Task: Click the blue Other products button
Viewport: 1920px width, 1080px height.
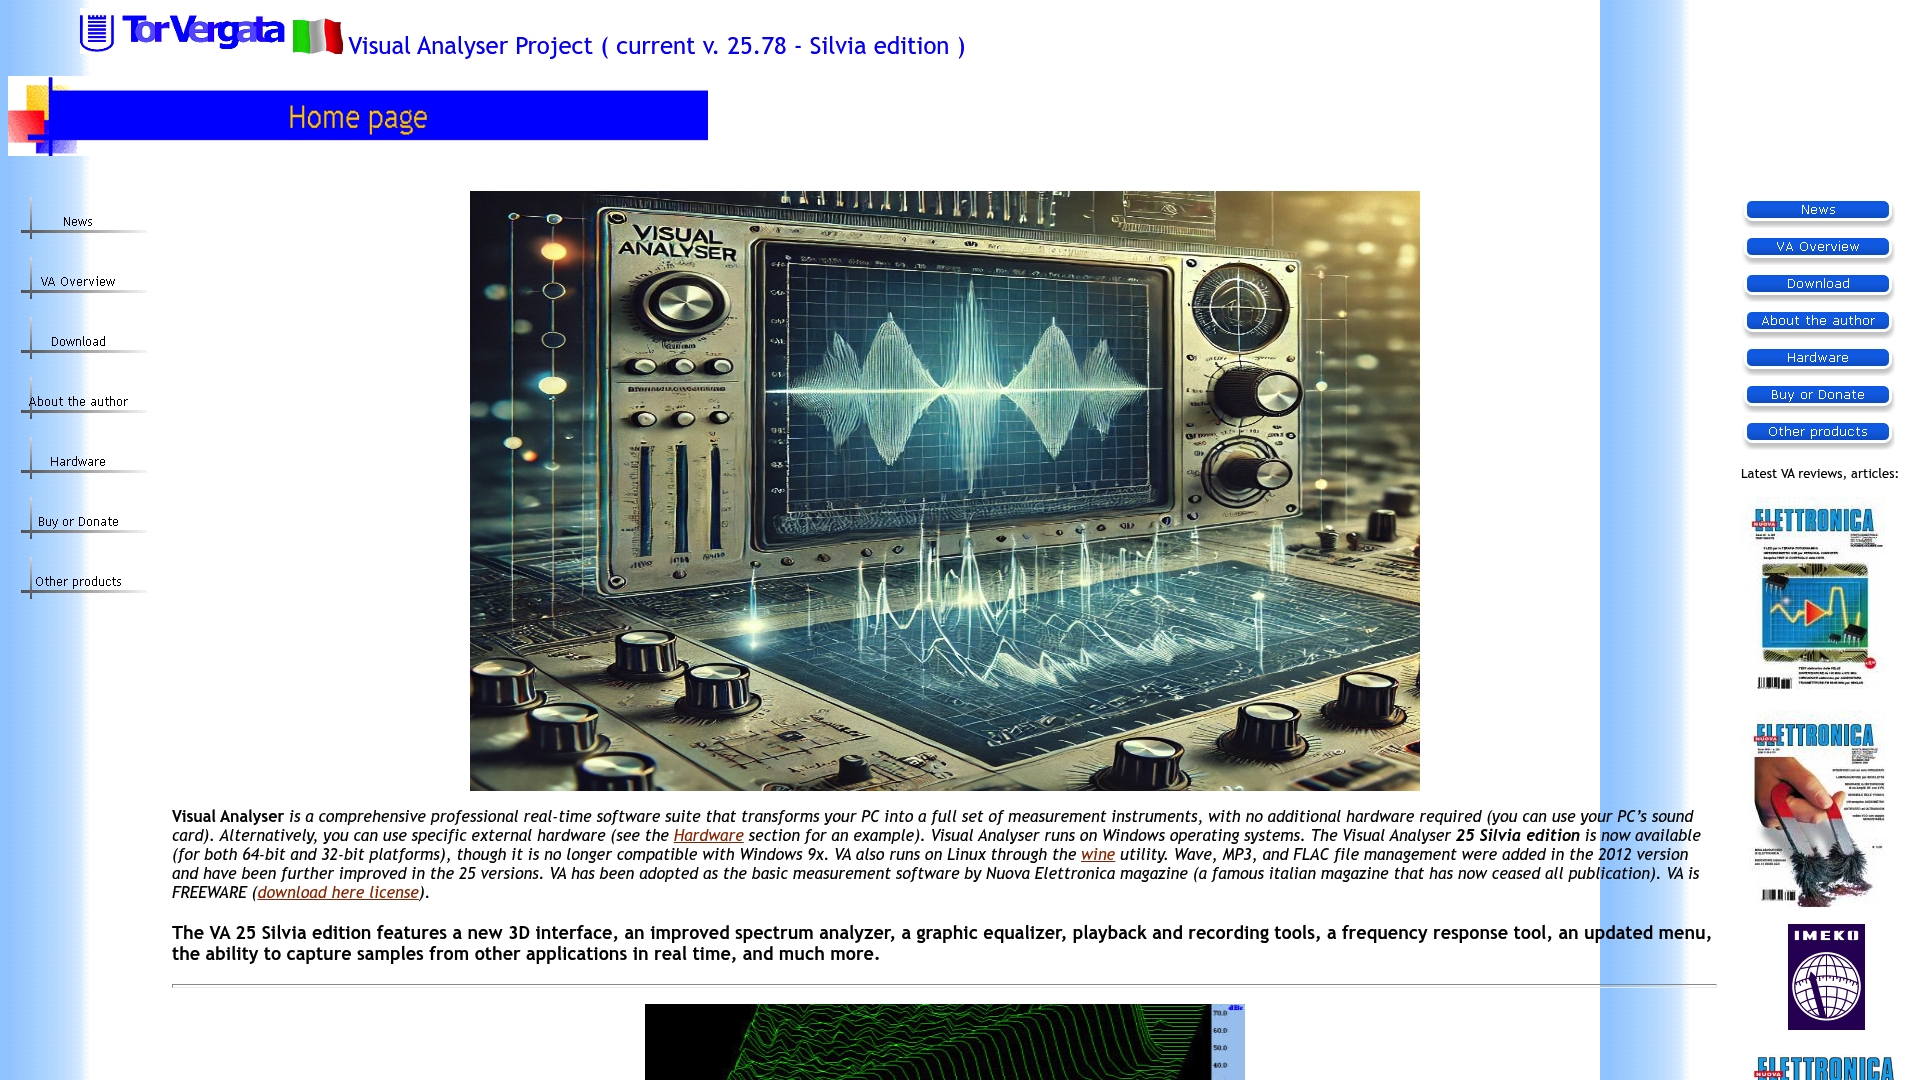Action: coord(1818,432)
